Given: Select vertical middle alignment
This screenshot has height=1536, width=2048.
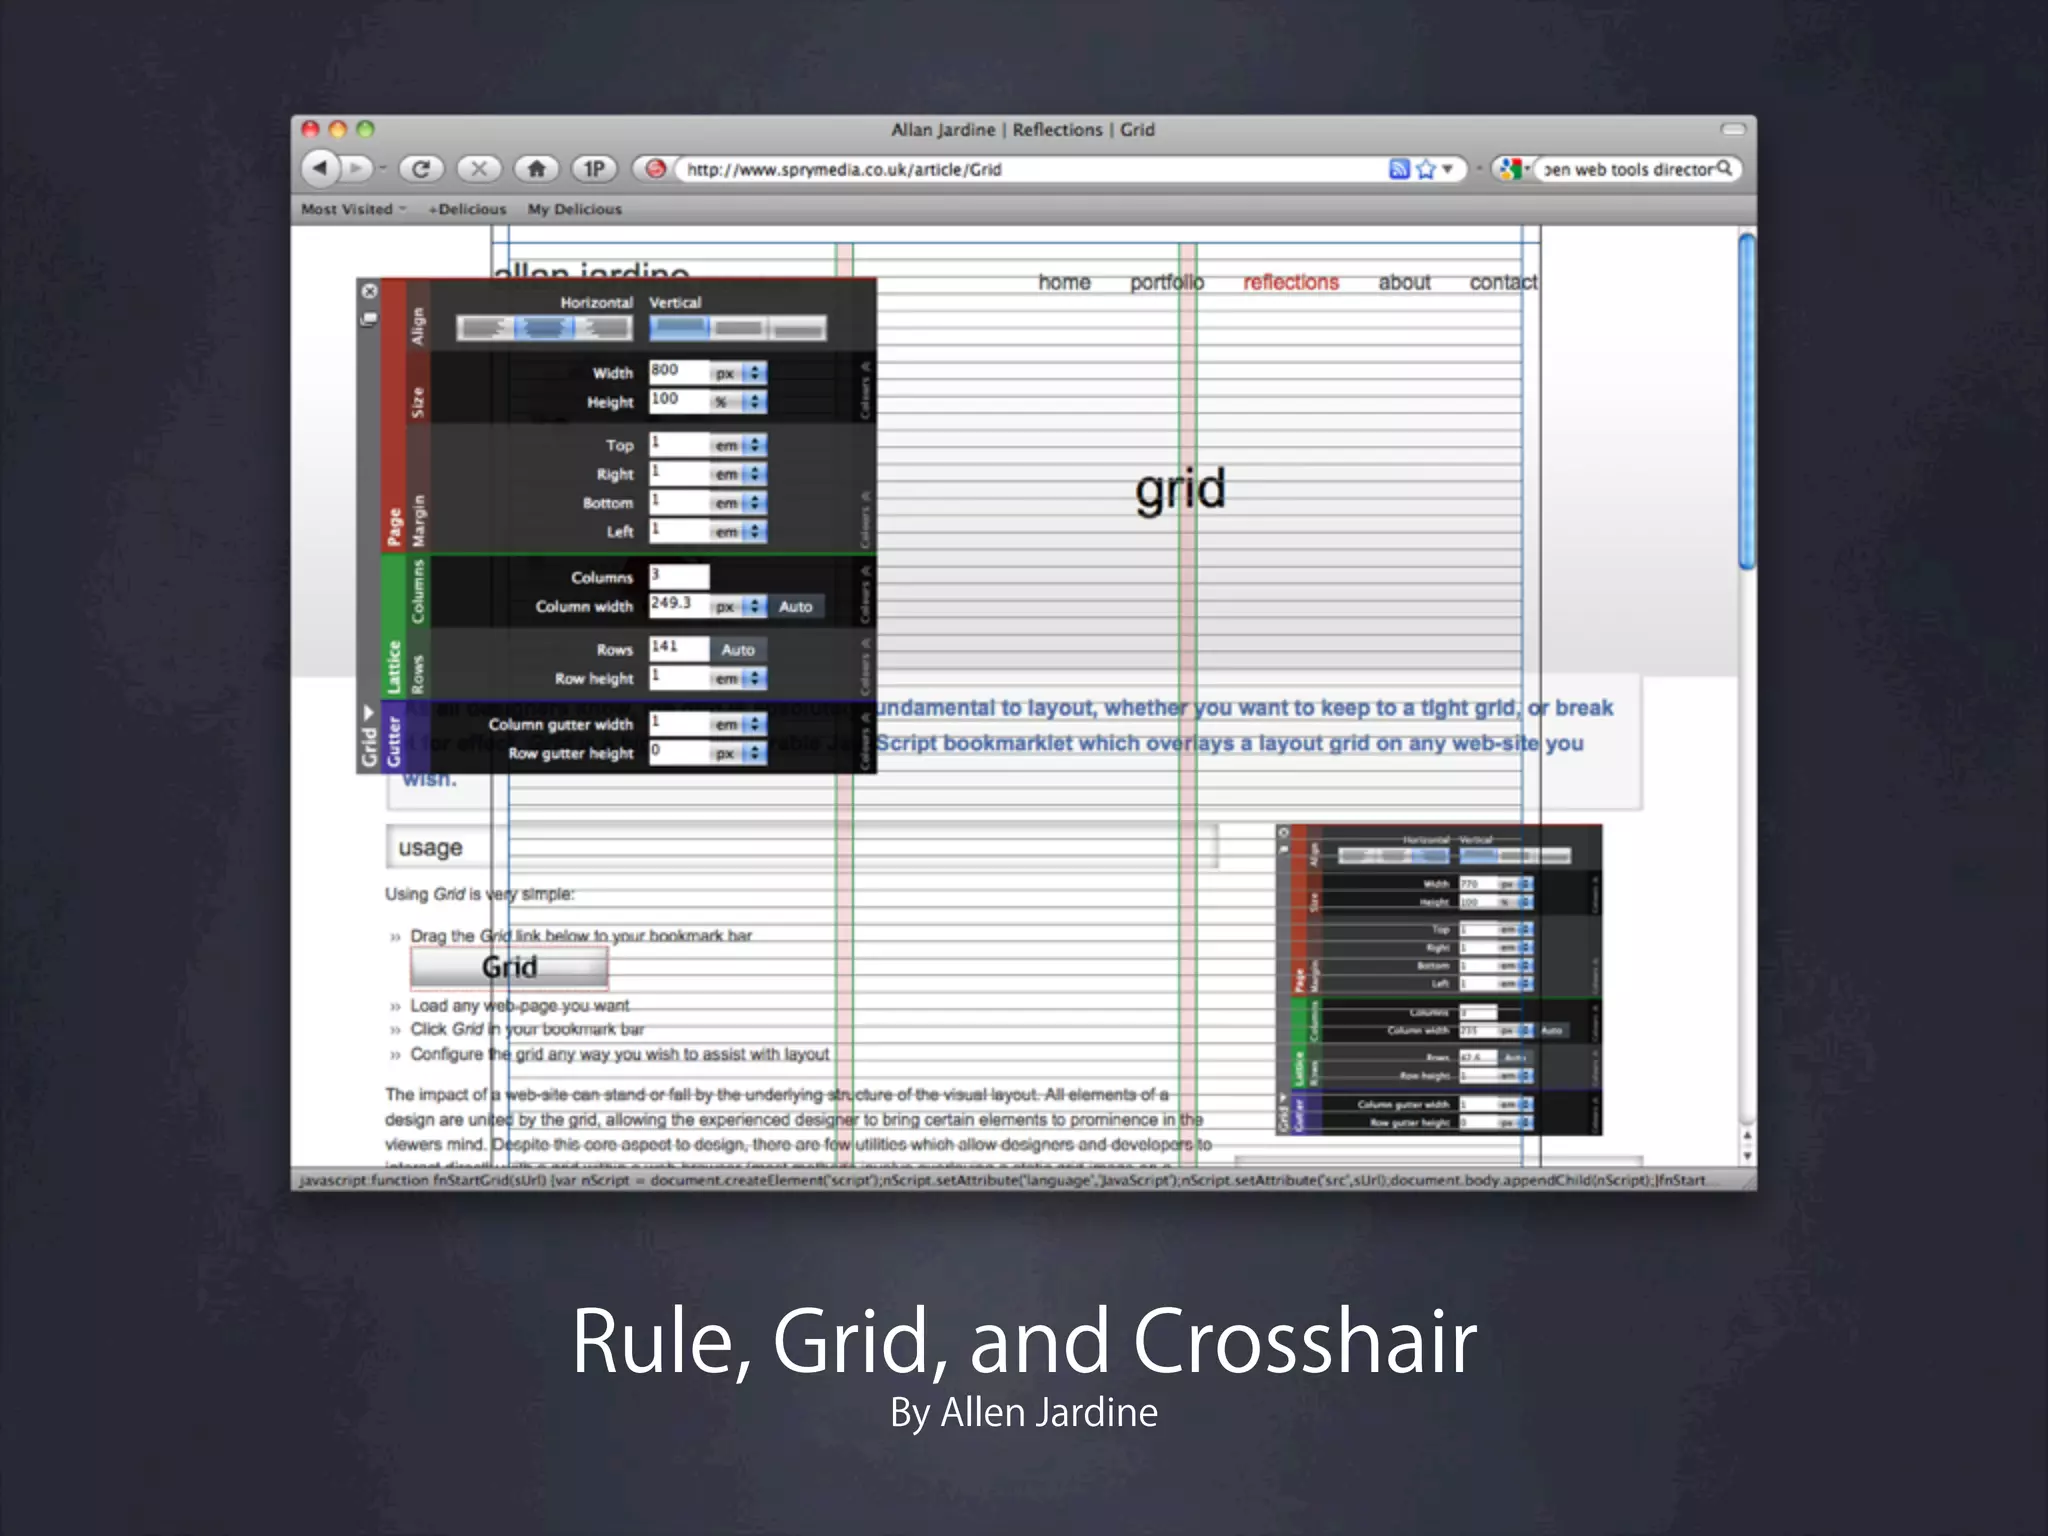Looking at the screenshot, I should click(738, 328).
